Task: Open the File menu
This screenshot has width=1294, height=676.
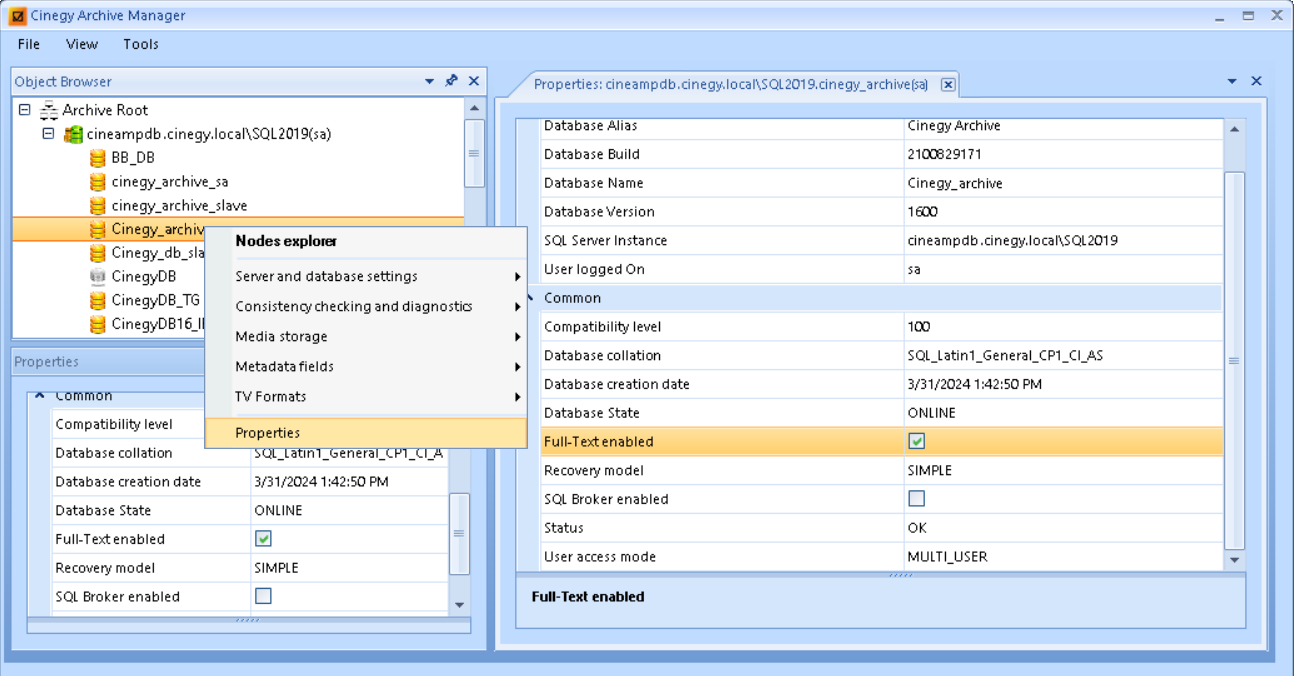Action: 29,44
